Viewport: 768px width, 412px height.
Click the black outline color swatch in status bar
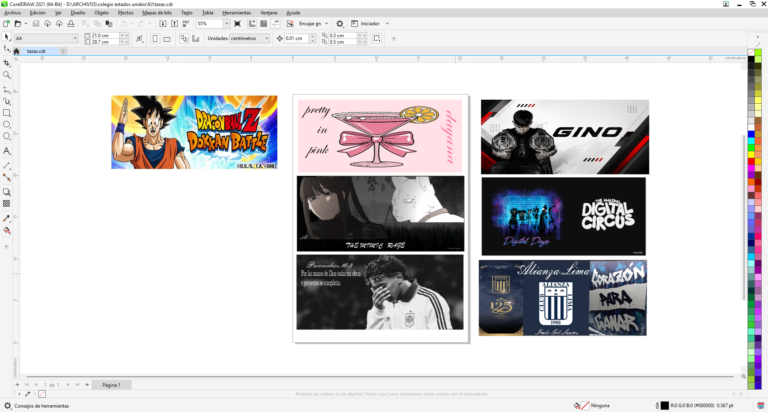click(665, 406)
